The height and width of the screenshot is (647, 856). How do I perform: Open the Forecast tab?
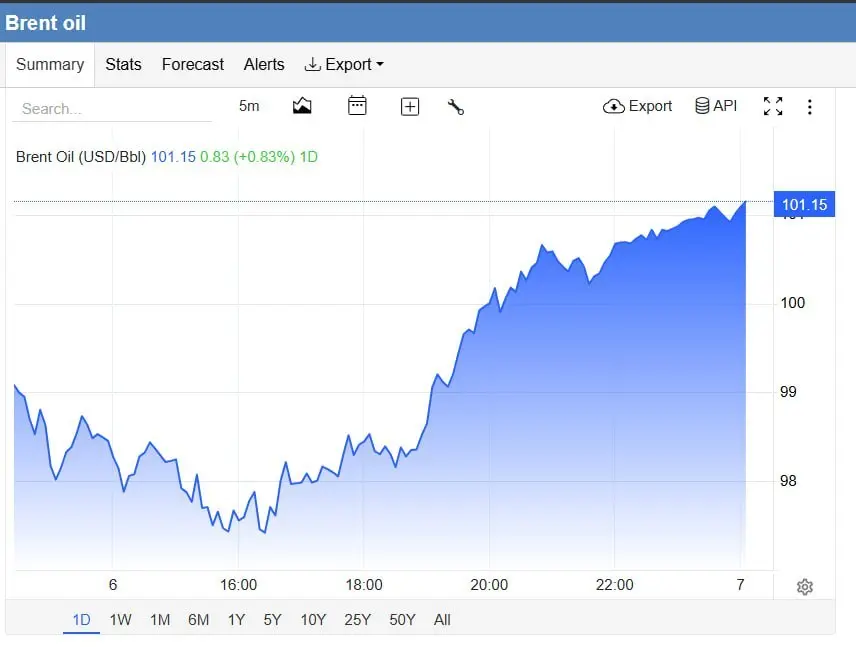[193, 64]
